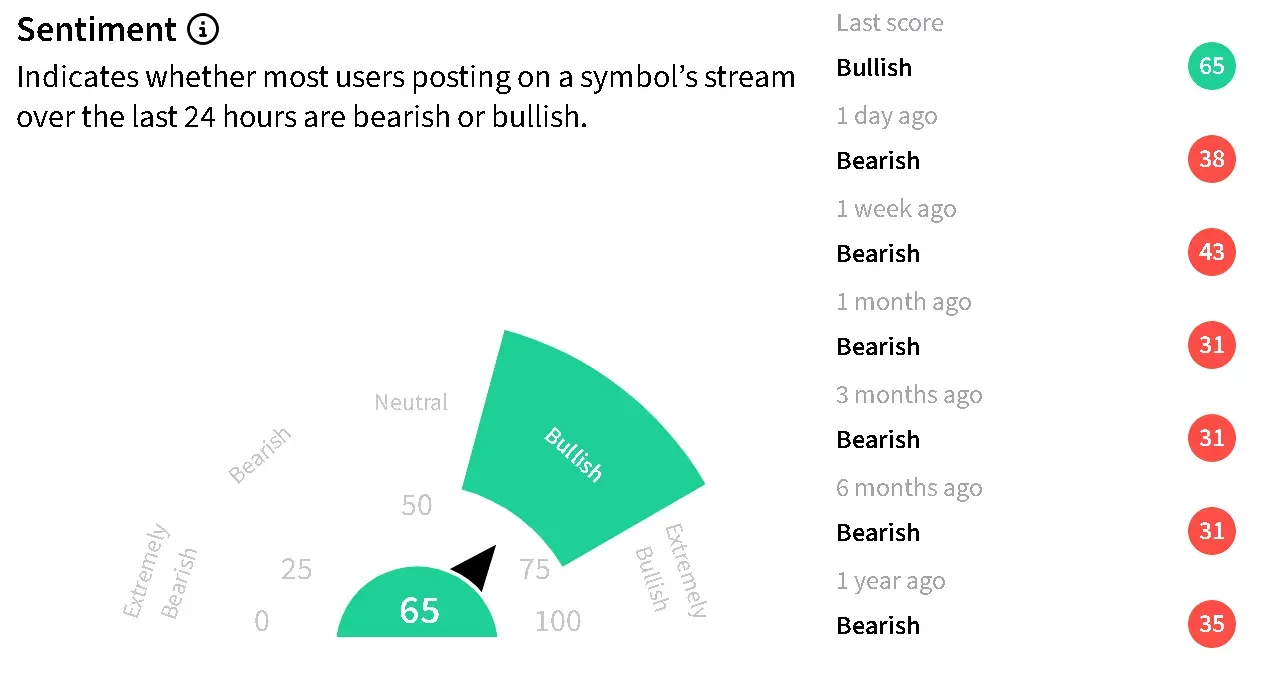Click the Extremely Bullish gauge label
Viewport: 1274px width, 675px height.
[670, 568]
